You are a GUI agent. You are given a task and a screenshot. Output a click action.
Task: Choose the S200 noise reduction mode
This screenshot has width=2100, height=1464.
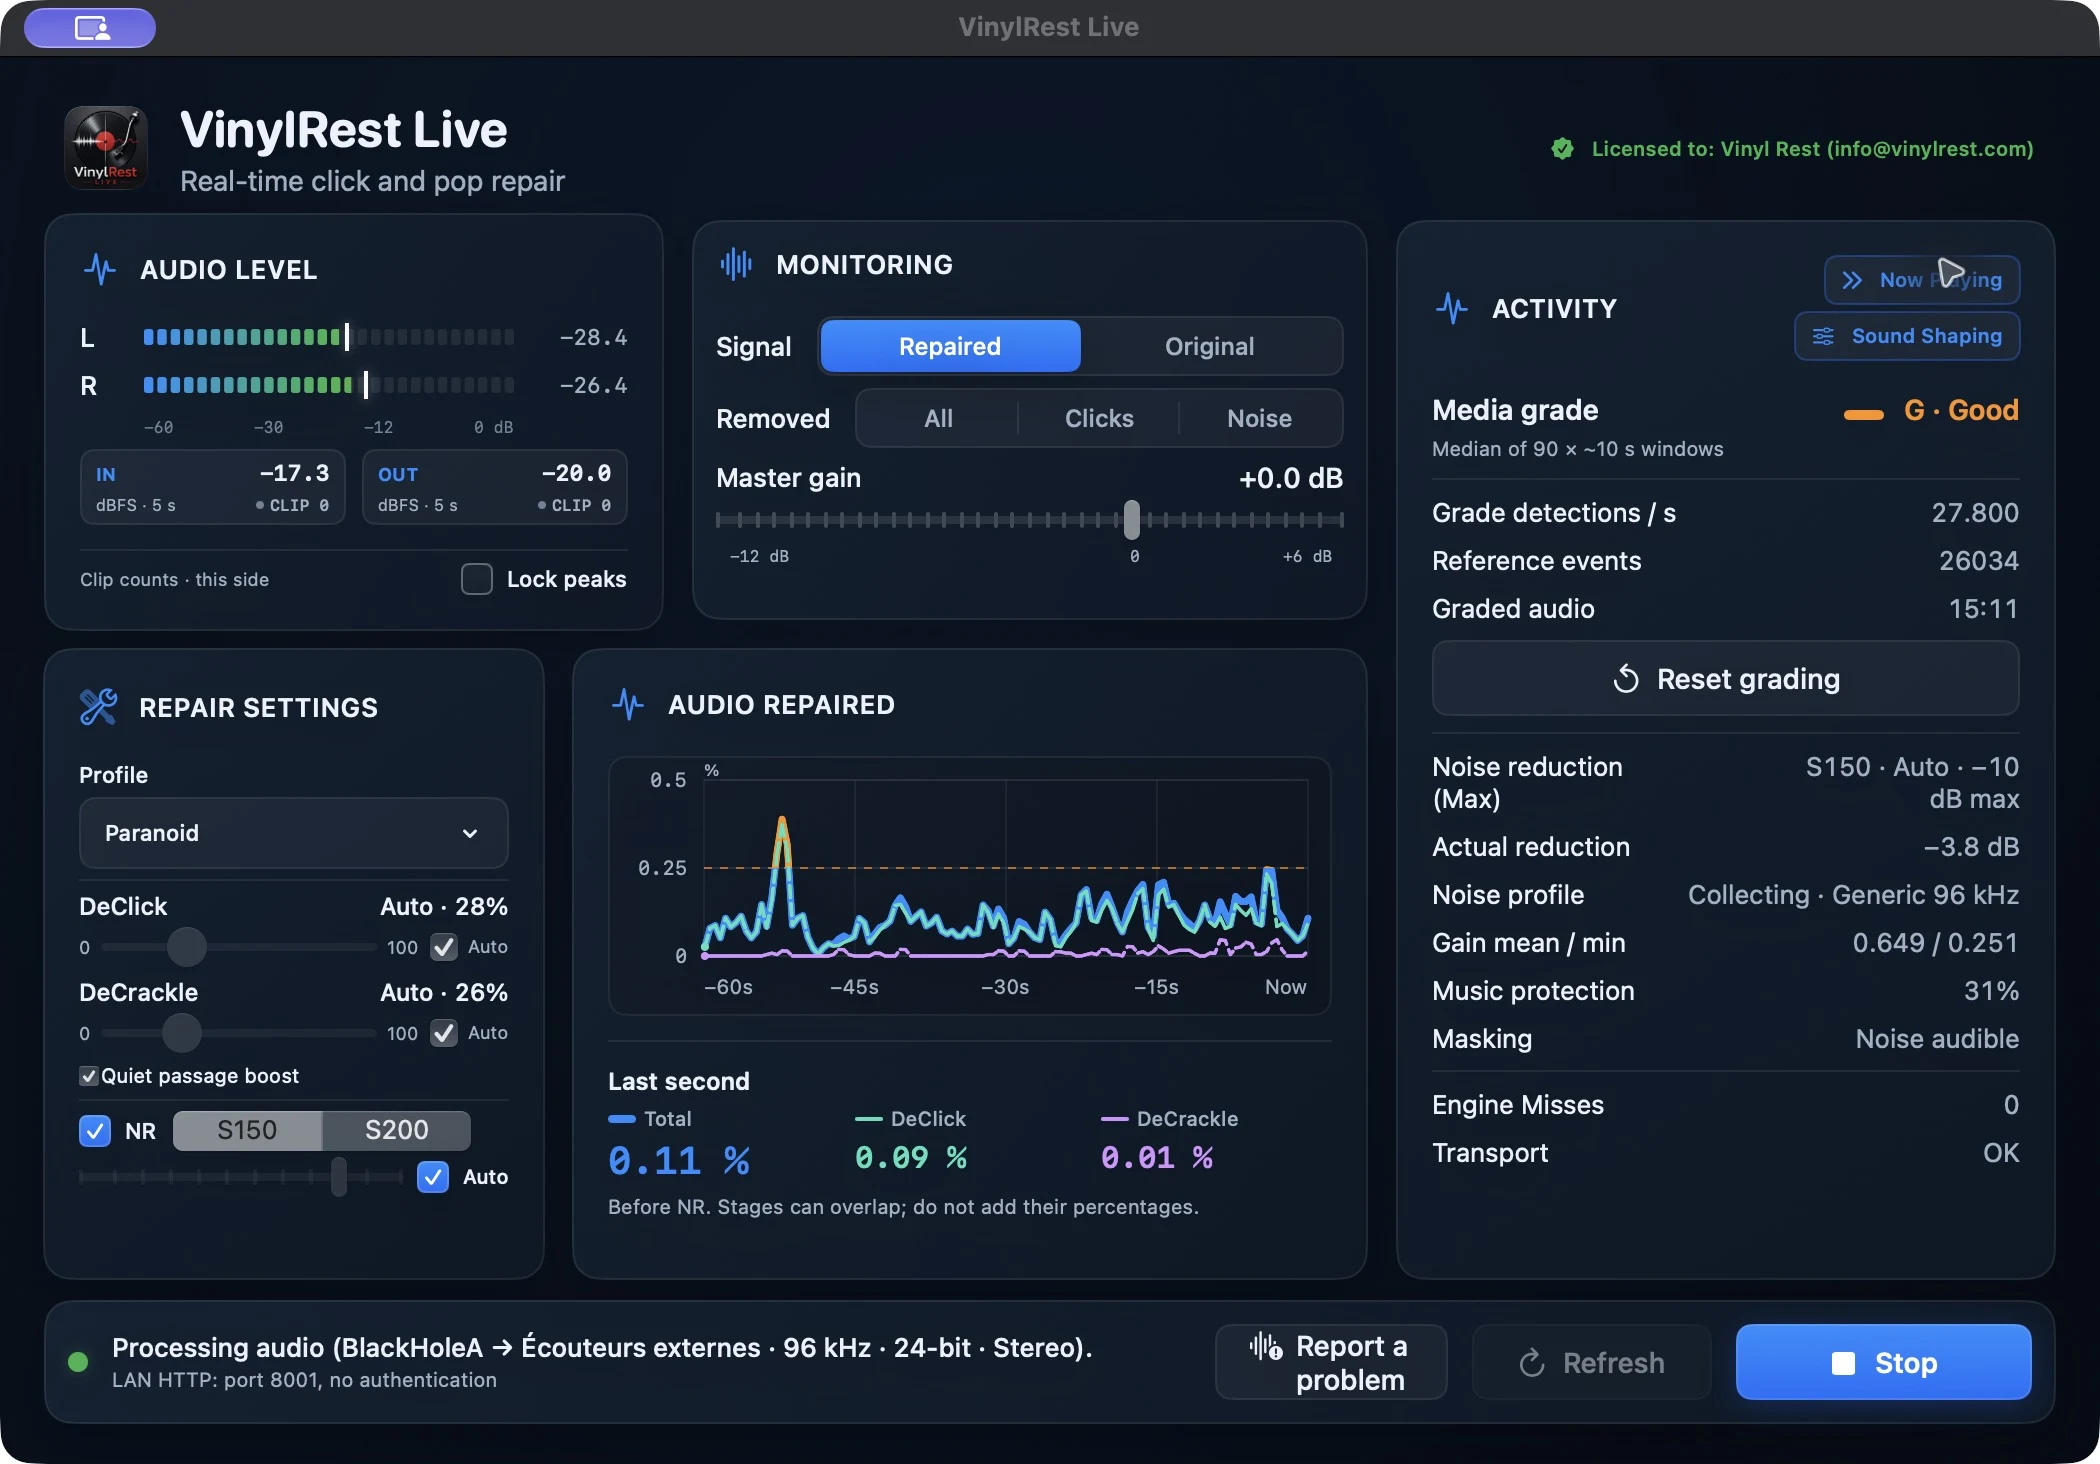tap(396, 1130)
